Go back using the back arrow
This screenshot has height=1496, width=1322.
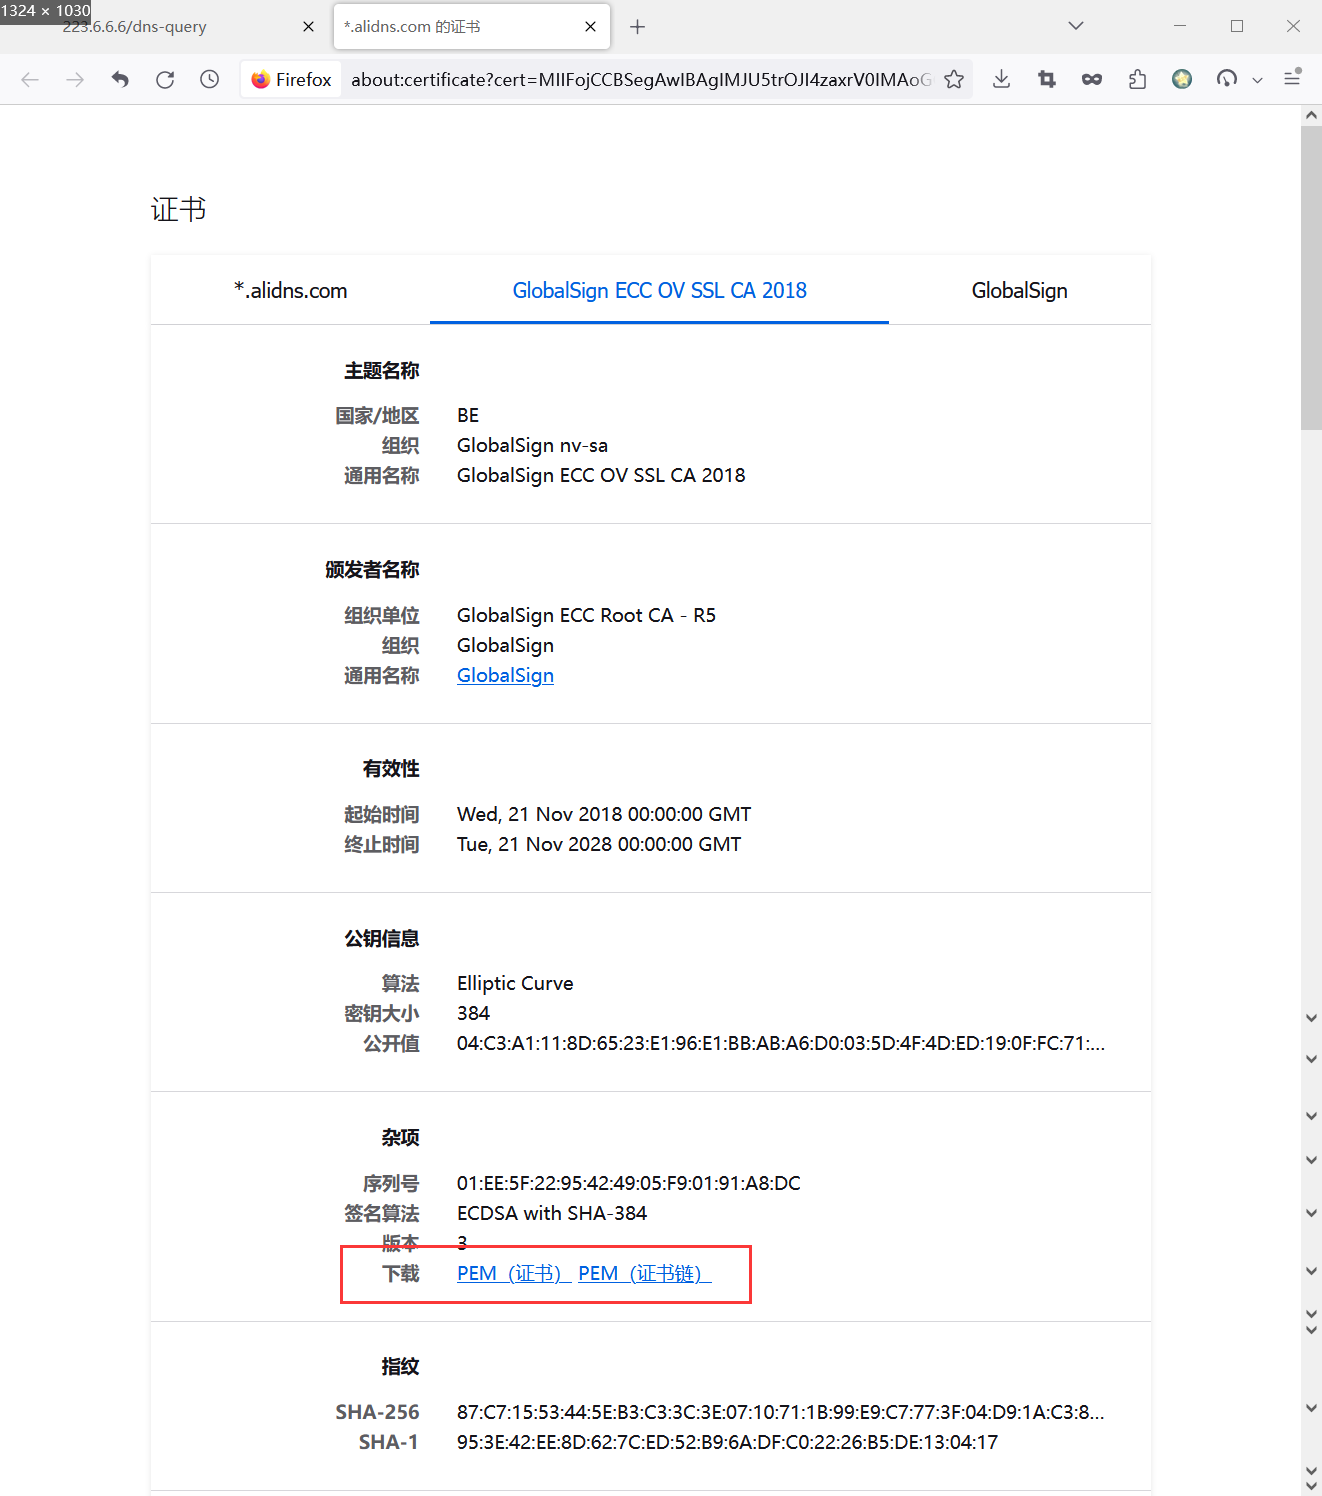(30, 80)
